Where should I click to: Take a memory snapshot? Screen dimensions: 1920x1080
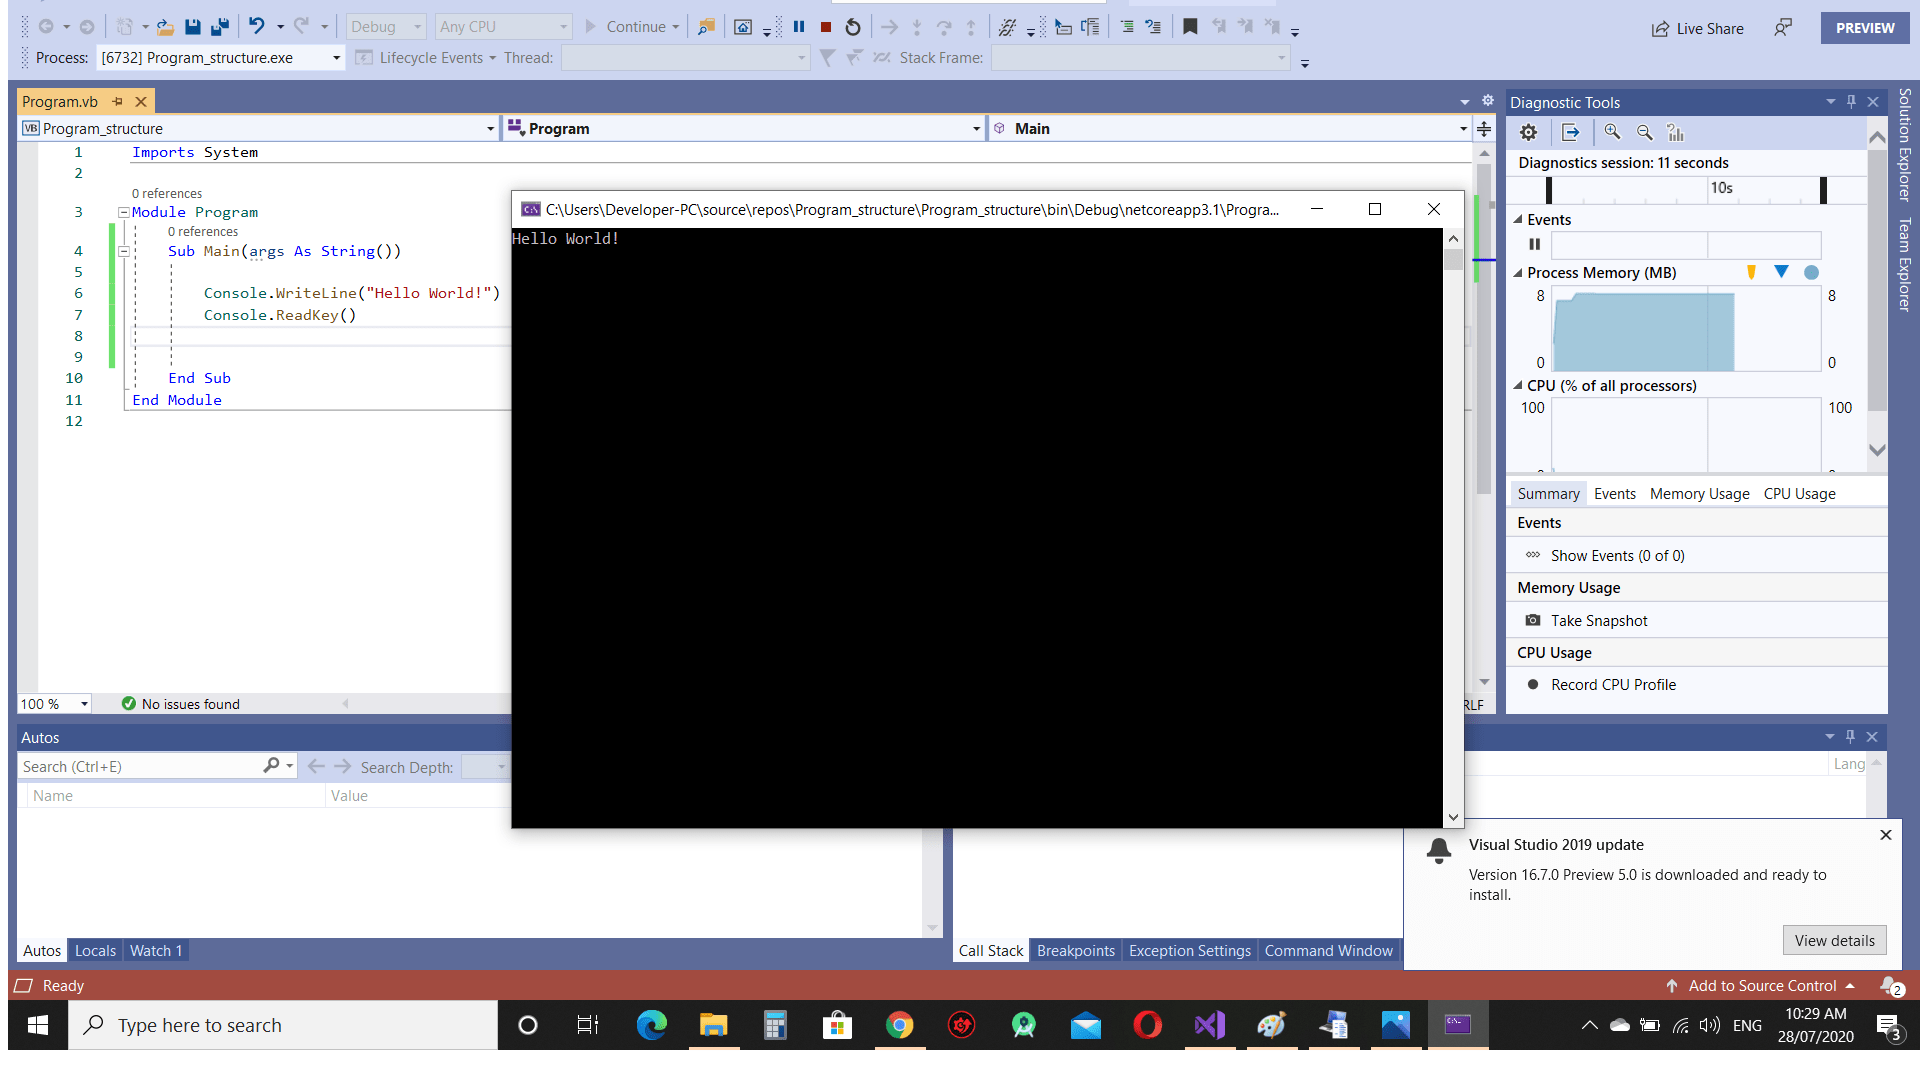point(1598,621)
